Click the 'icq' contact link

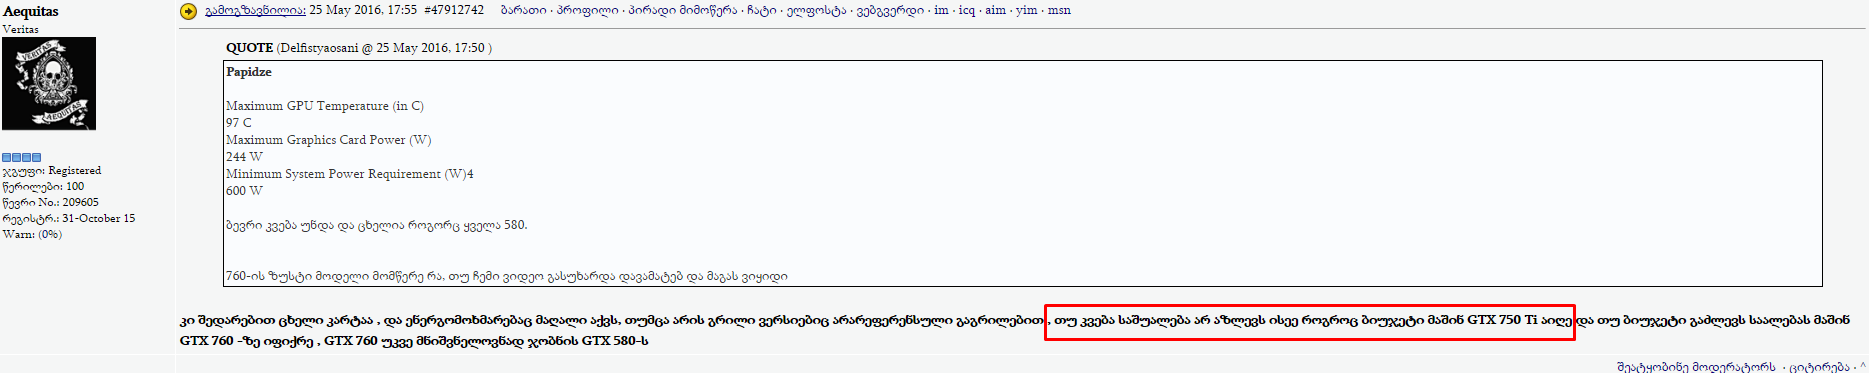pyautogui.click(x=967, y=10)
